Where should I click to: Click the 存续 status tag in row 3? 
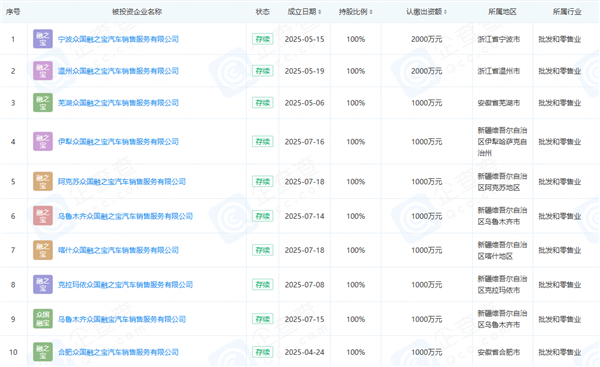[262, 103]
